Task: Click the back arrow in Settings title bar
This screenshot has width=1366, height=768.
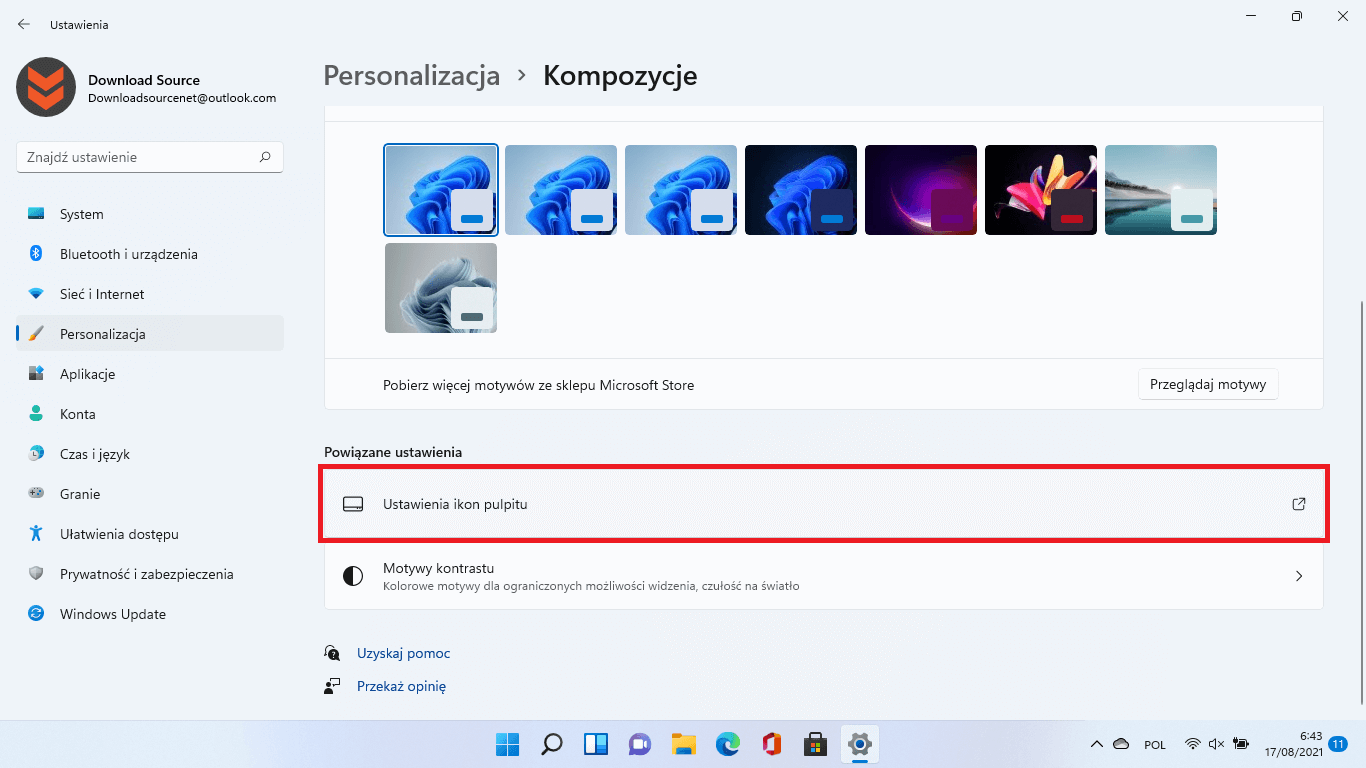Action: click(x=24, y=24)
